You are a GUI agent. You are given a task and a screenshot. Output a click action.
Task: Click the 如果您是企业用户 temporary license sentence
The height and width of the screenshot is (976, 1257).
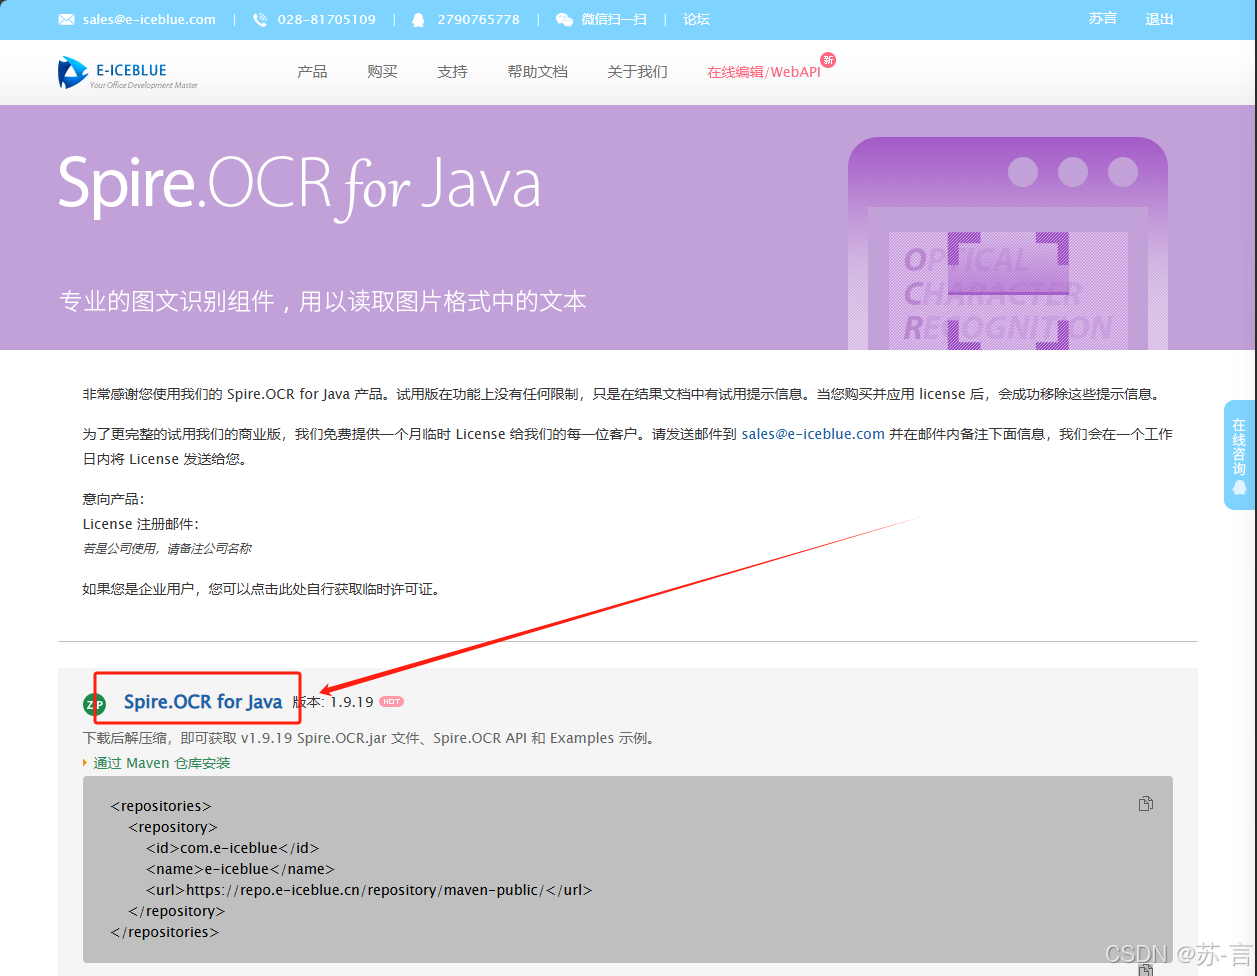(262, 589)
